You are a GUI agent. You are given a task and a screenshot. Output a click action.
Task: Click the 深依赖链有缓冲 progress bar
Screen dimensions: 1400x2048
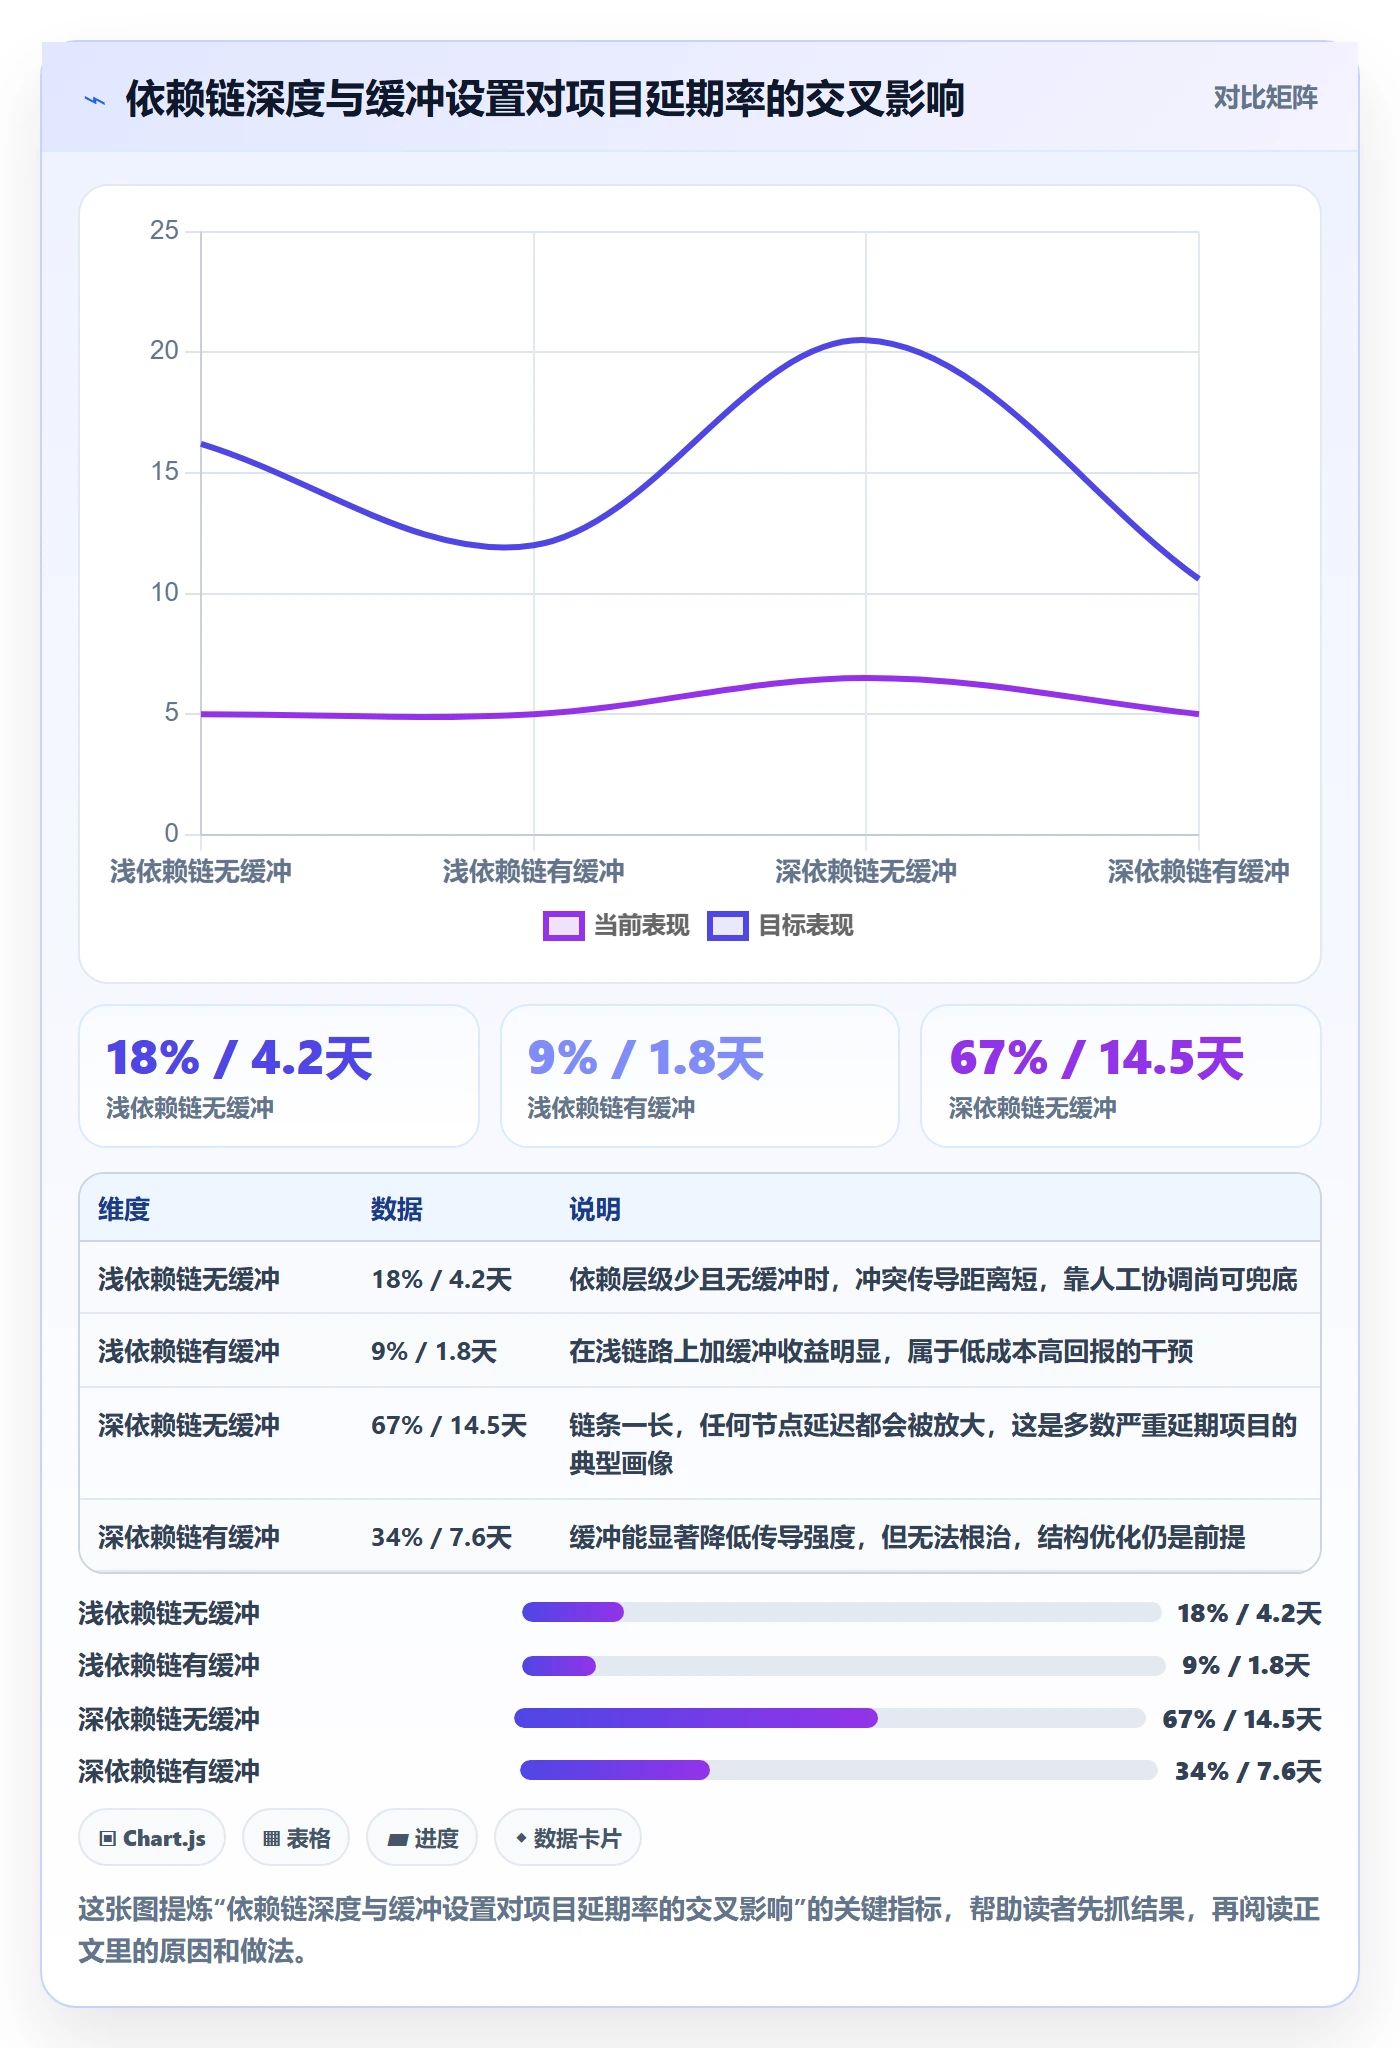pyautogui.click(x=839, y=1770)
